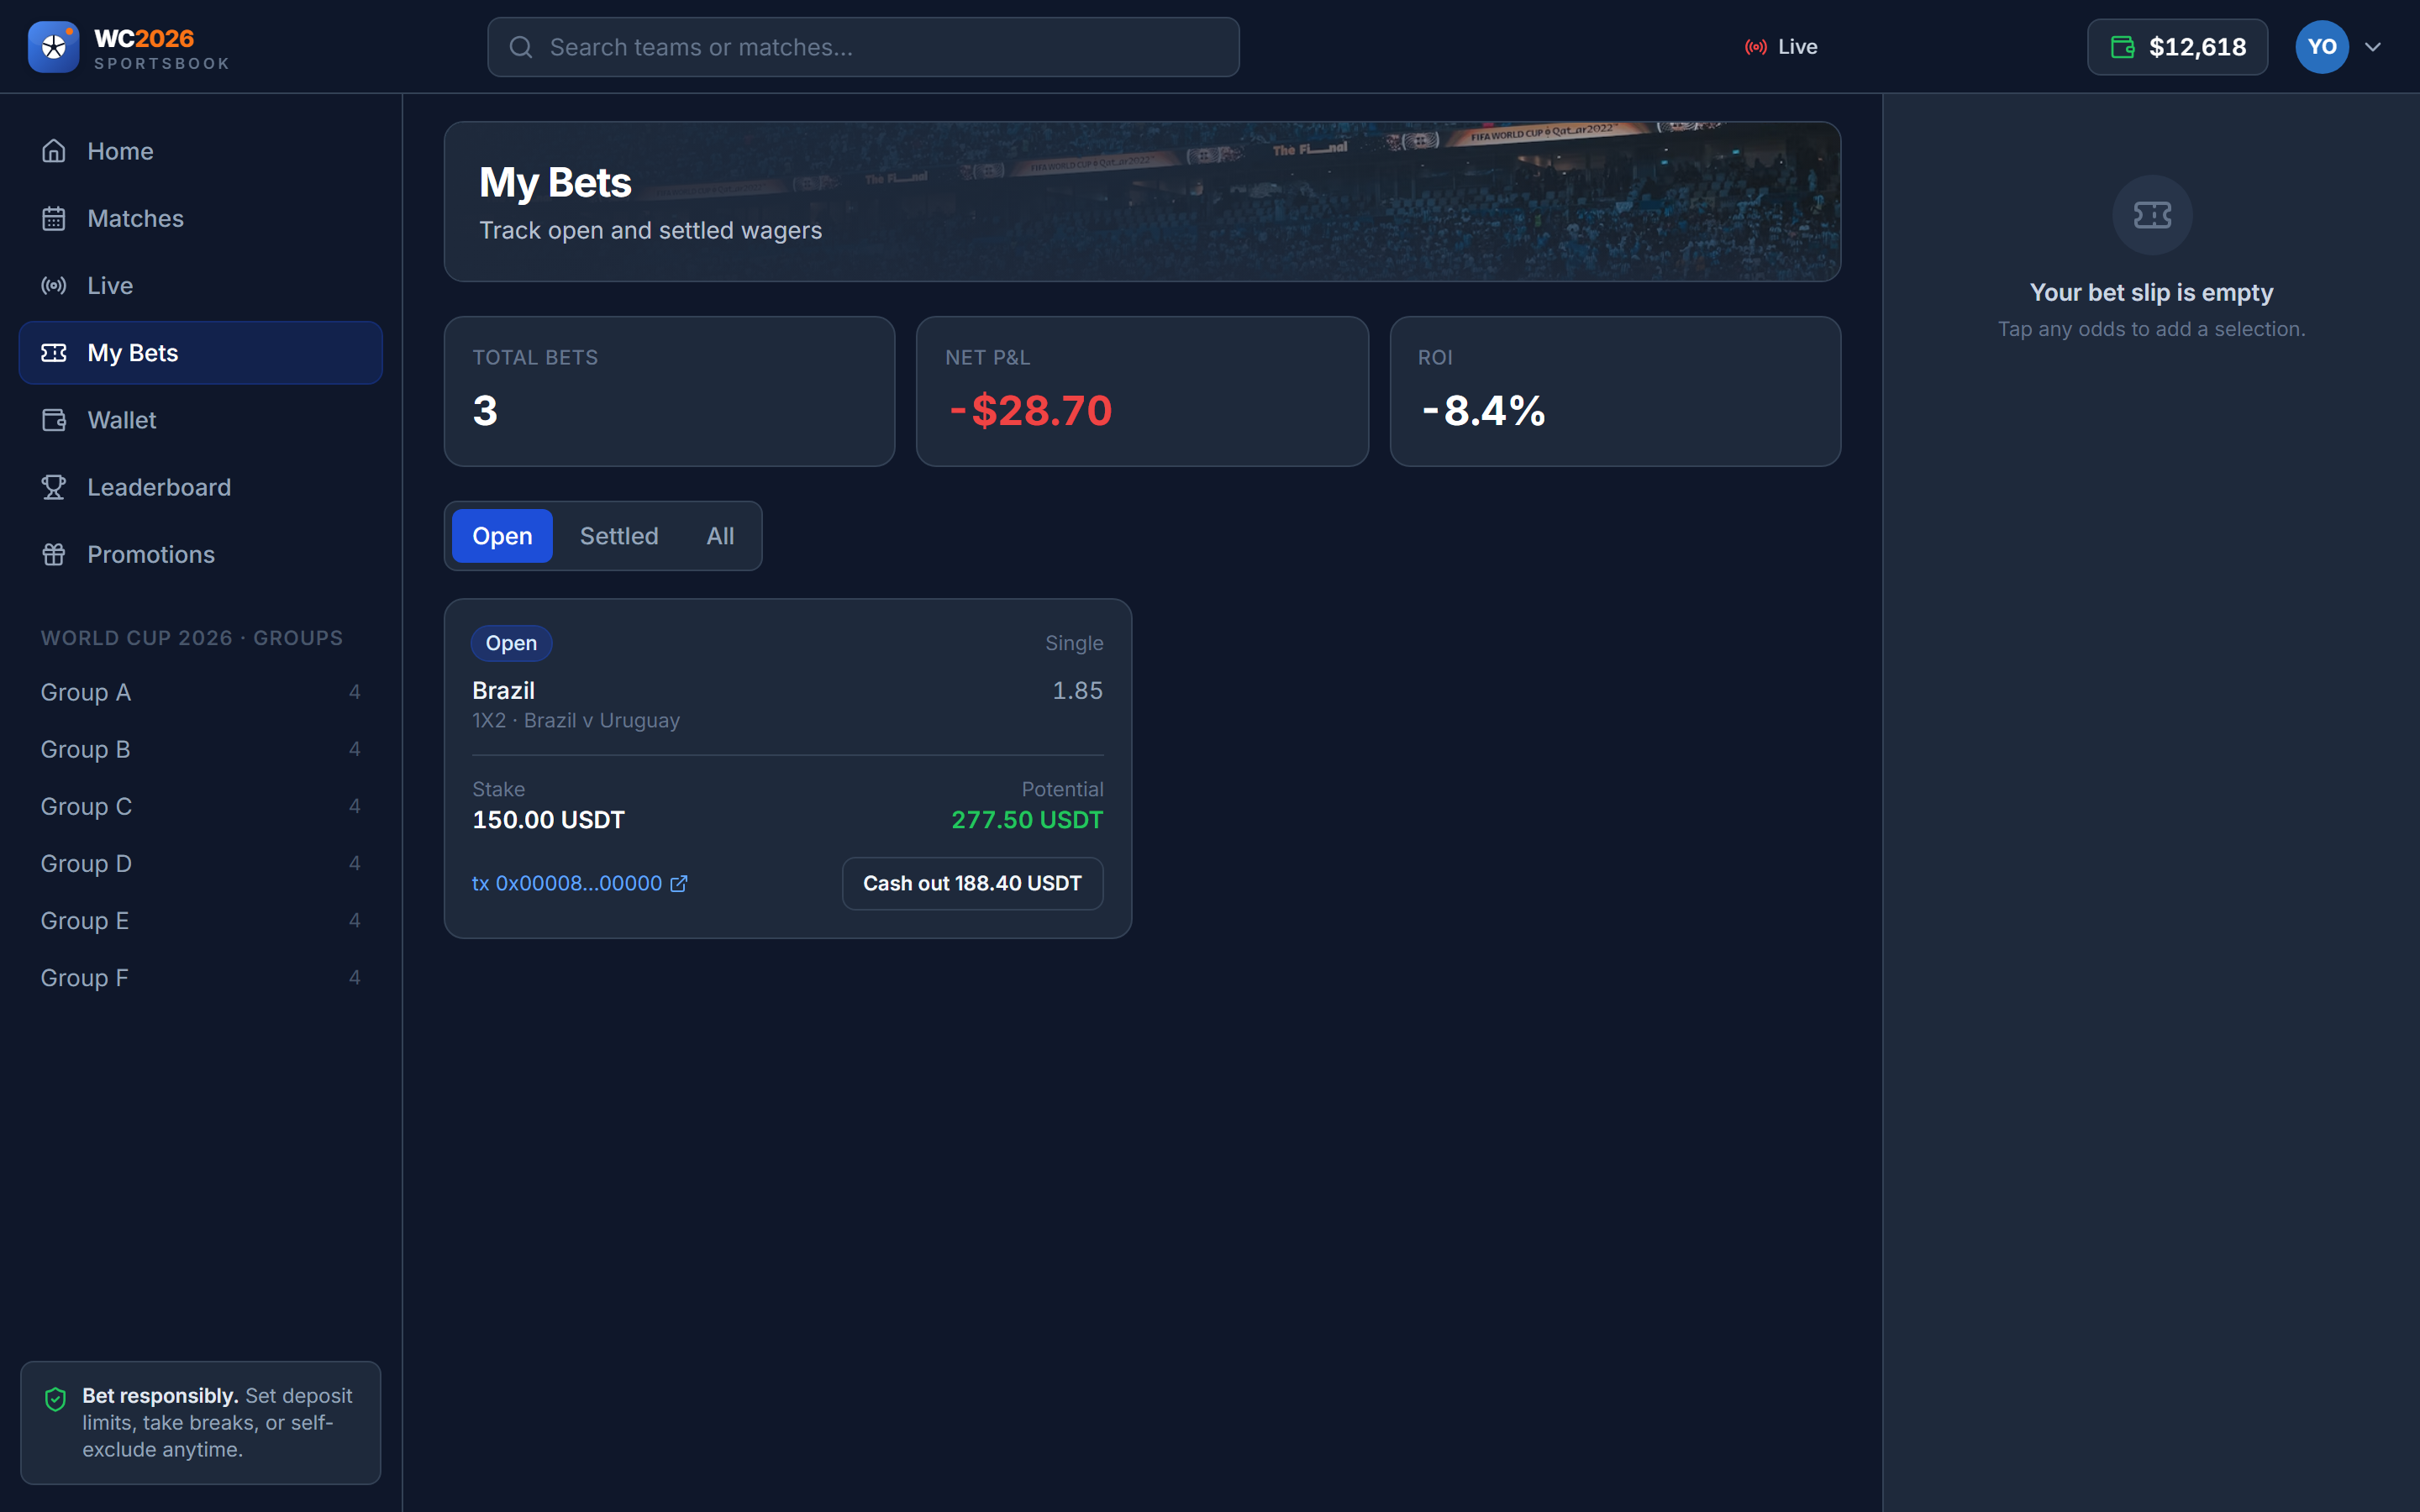Open Live in the sidebar menu

pos(201,285)
